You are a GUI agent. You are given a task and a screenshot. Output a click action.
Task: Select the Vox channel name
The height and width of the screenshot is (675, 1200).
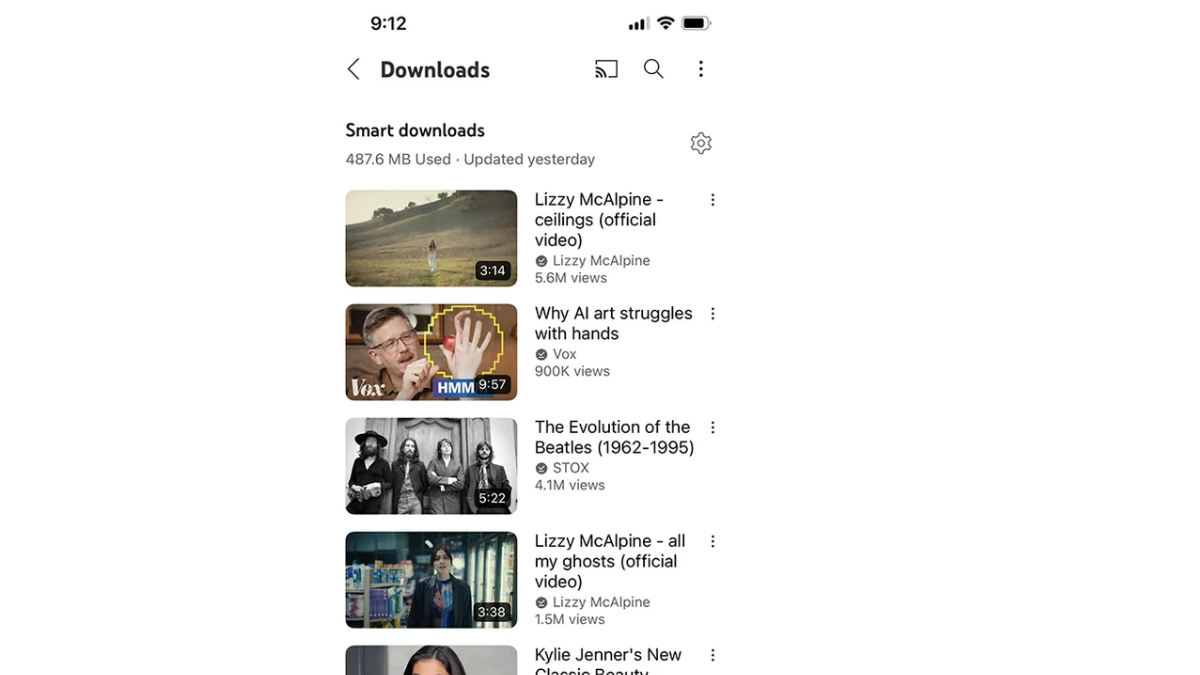[563, 353]
